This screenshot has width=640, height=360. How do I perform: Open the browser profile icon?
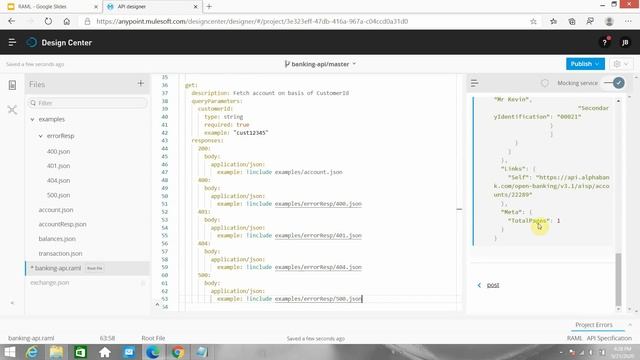tap(609, 21)
